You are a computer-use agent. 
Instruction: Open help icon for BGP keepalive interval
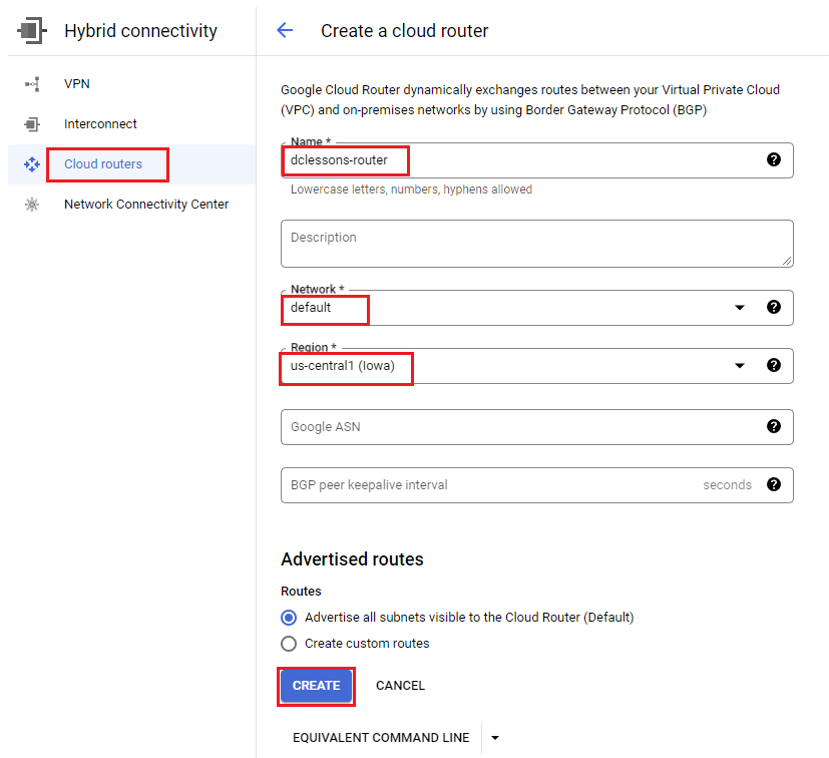coord(773,485)
